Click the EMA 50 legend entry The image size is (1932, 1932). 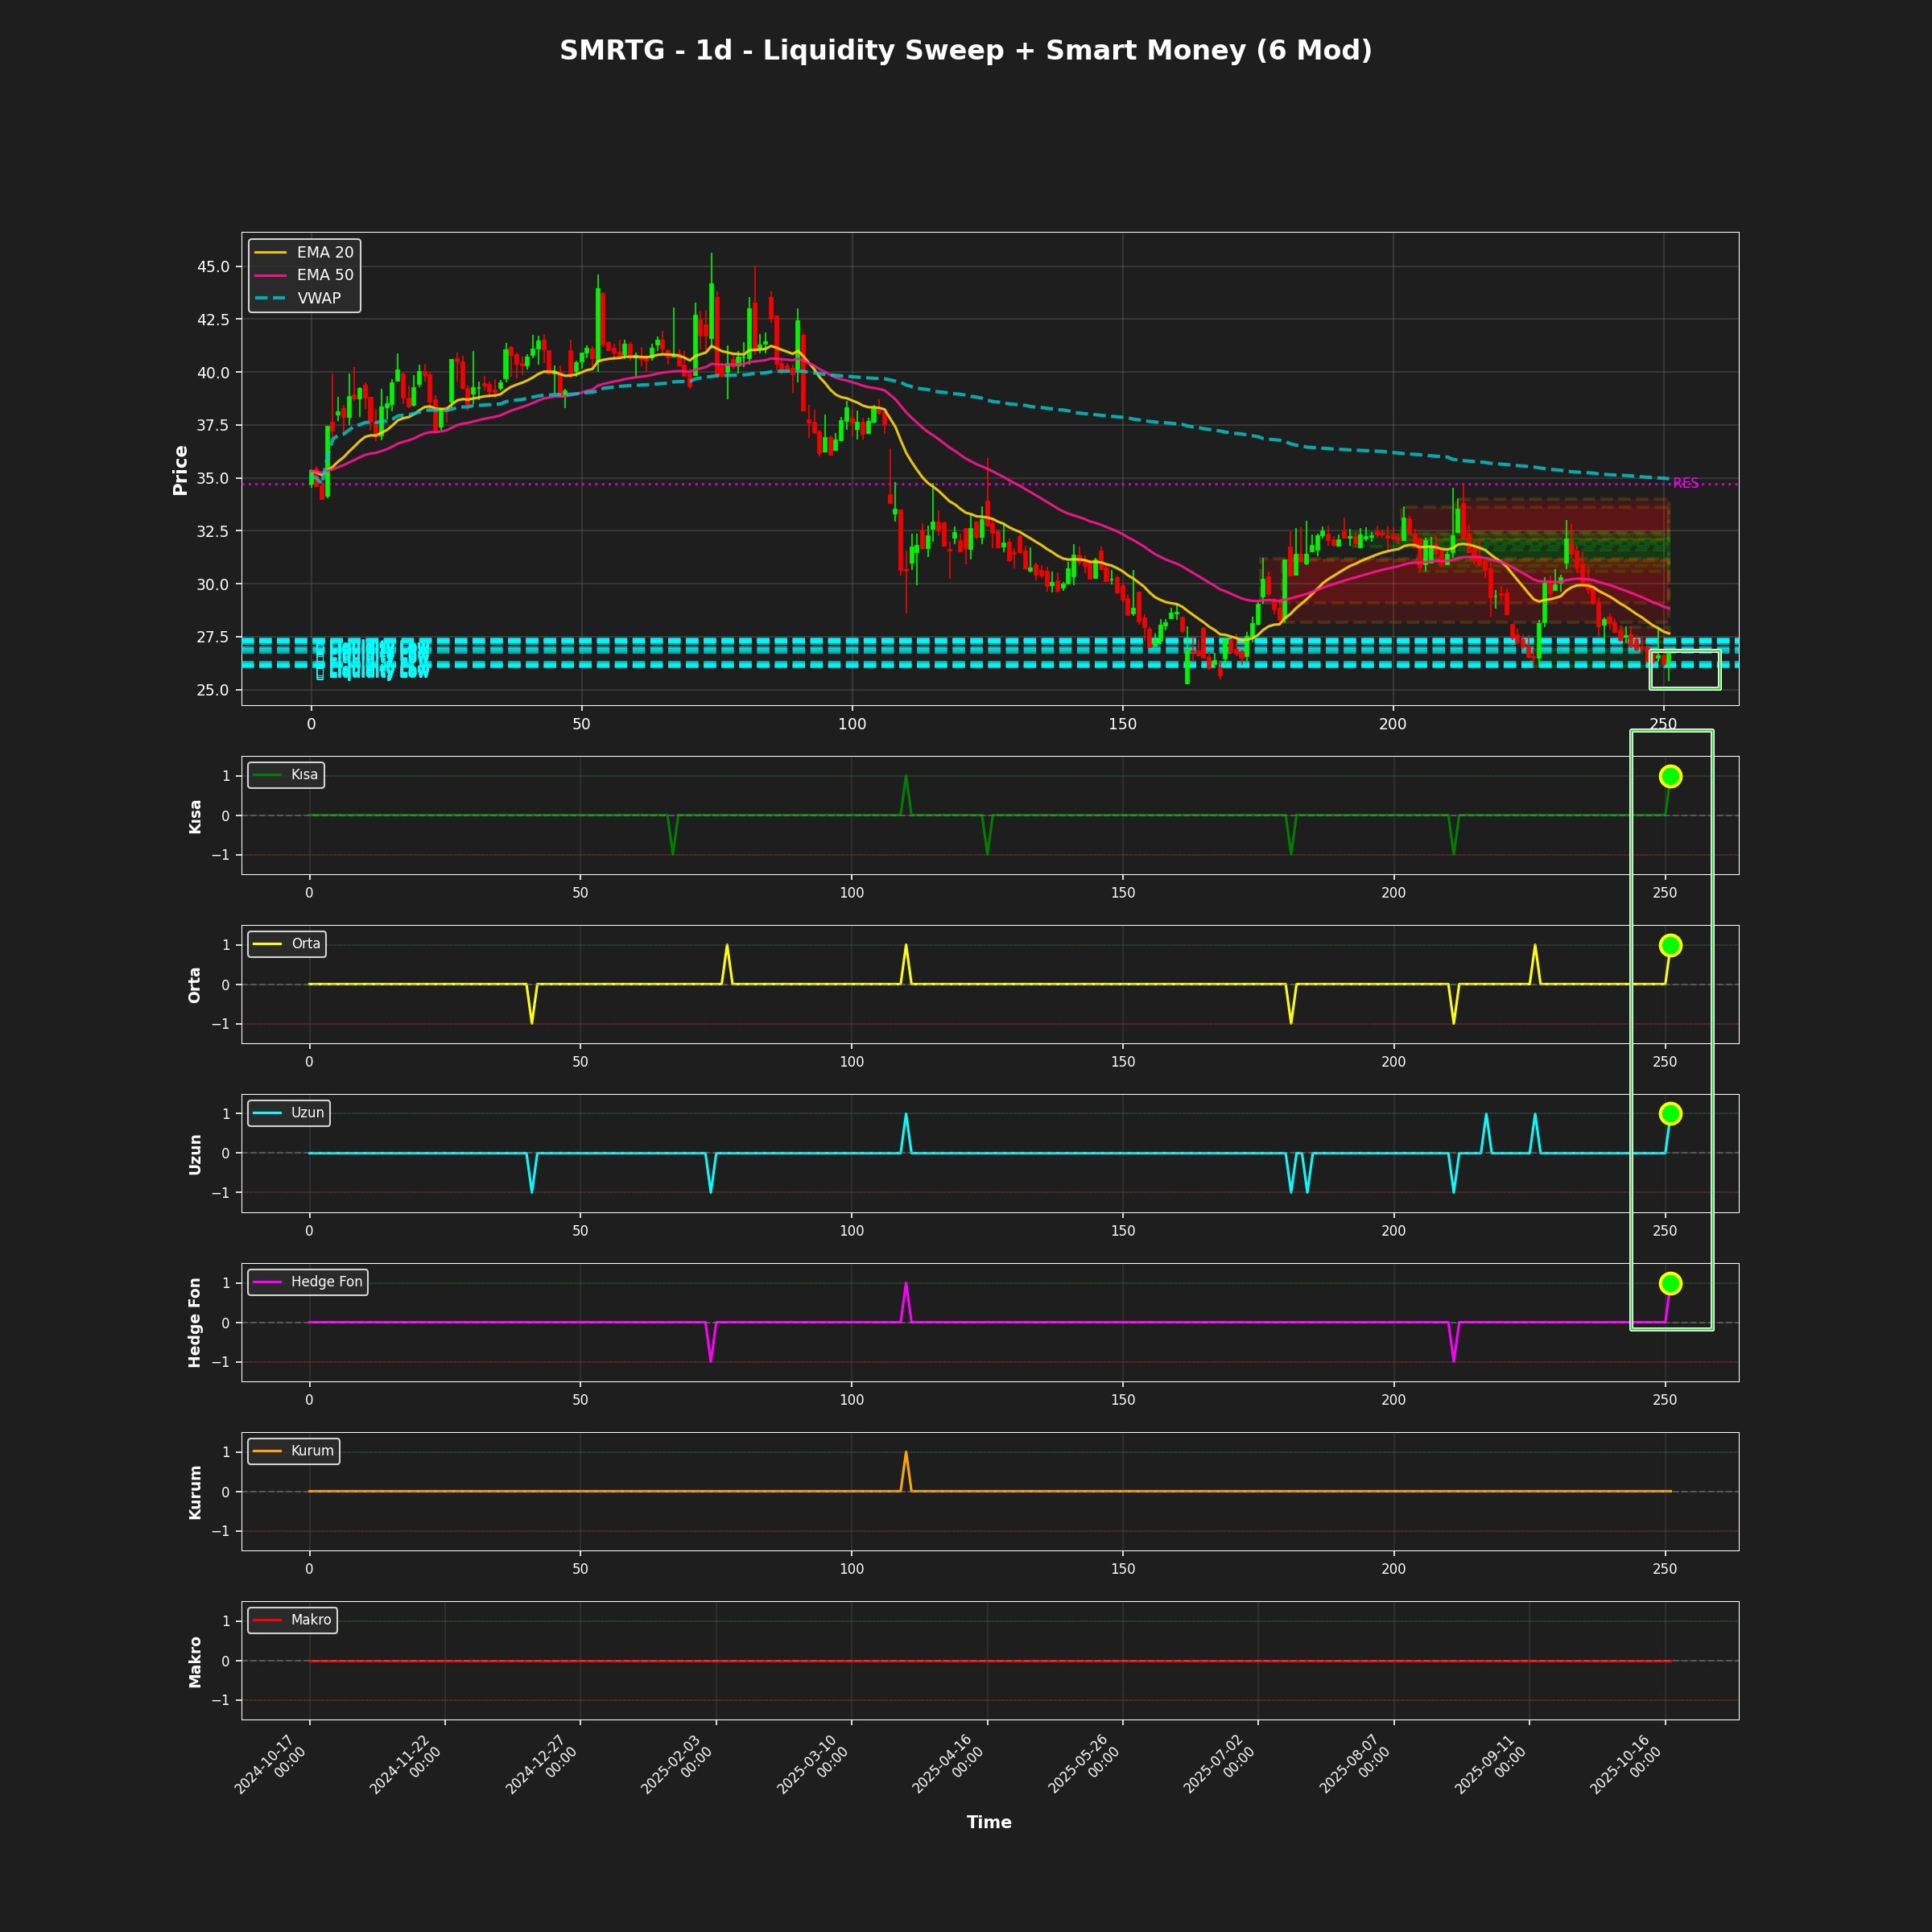324,275
